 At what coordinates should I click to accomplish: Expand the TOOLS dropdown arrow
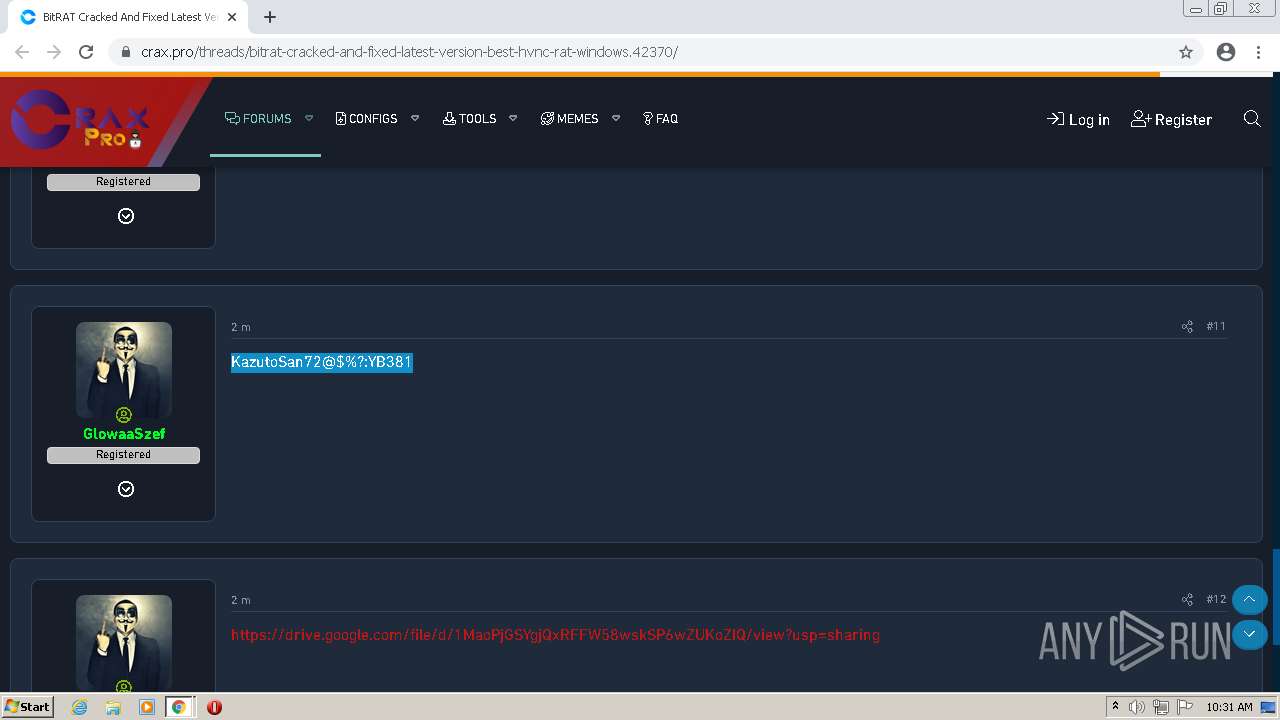click(513, 118)
